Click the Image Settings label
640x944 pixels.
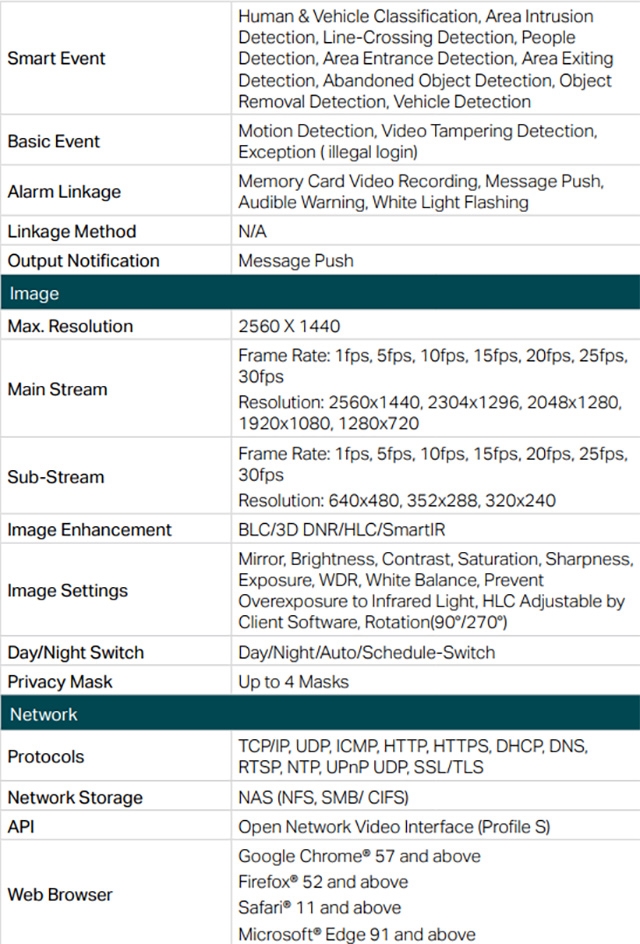pos(67,591)
